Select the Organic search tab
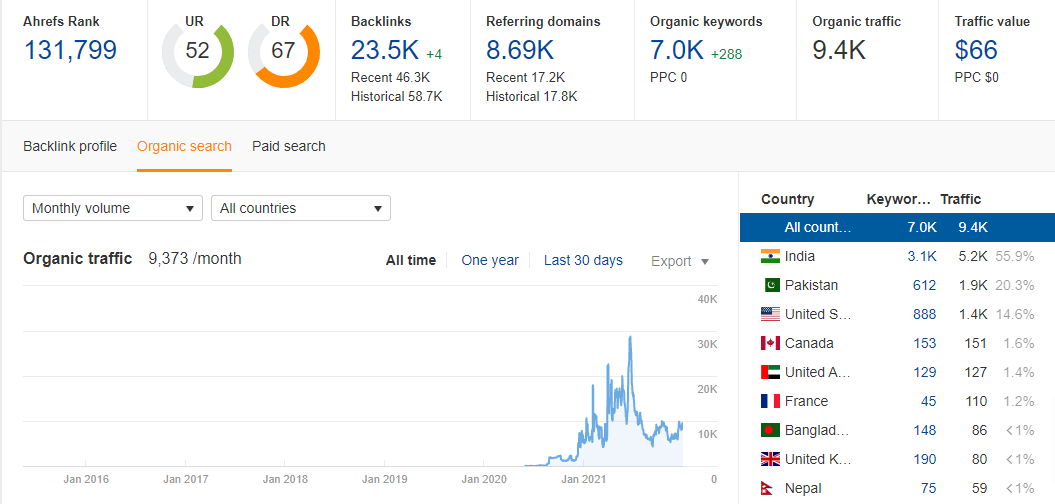The width and height of the screenshot is (1055, 504). [x=184, y=146]
